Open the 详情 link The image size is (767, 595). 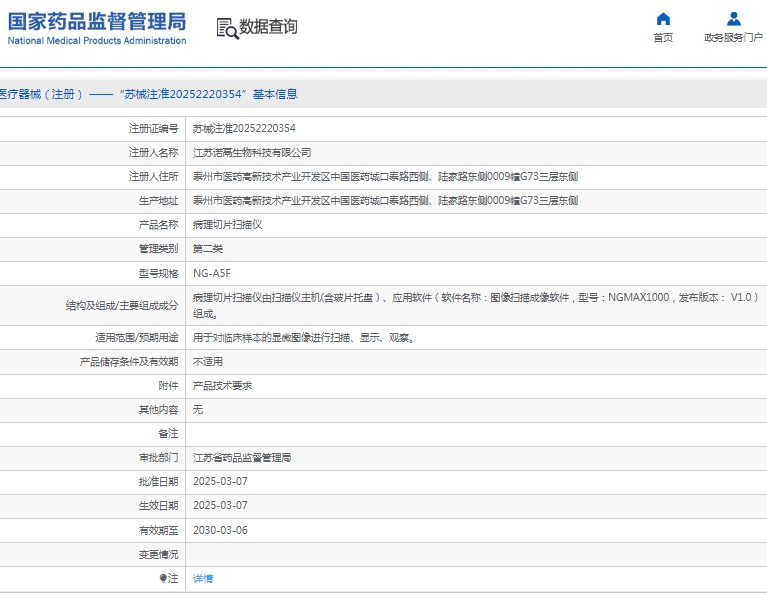pyautogui.click(x=203, y=579)
